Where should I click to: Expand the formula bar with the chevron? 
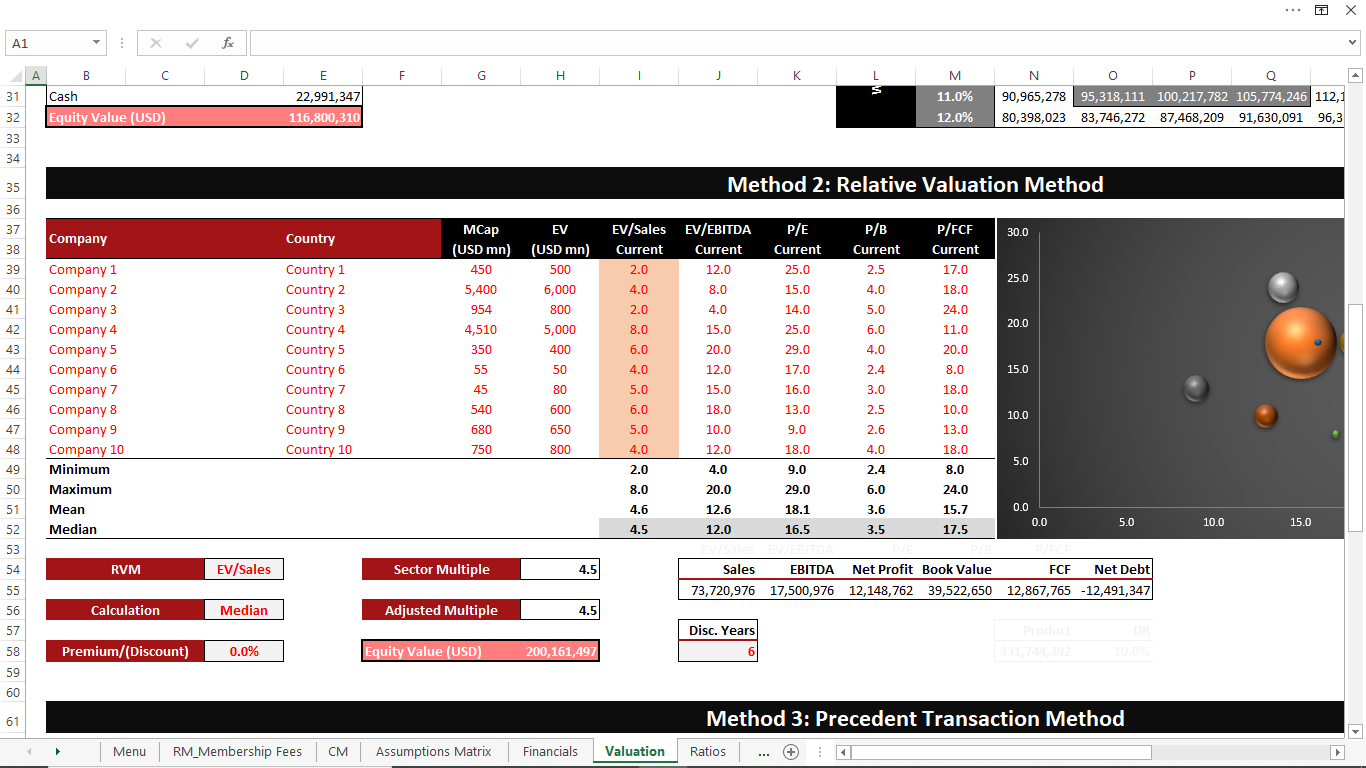point(1353,43)
